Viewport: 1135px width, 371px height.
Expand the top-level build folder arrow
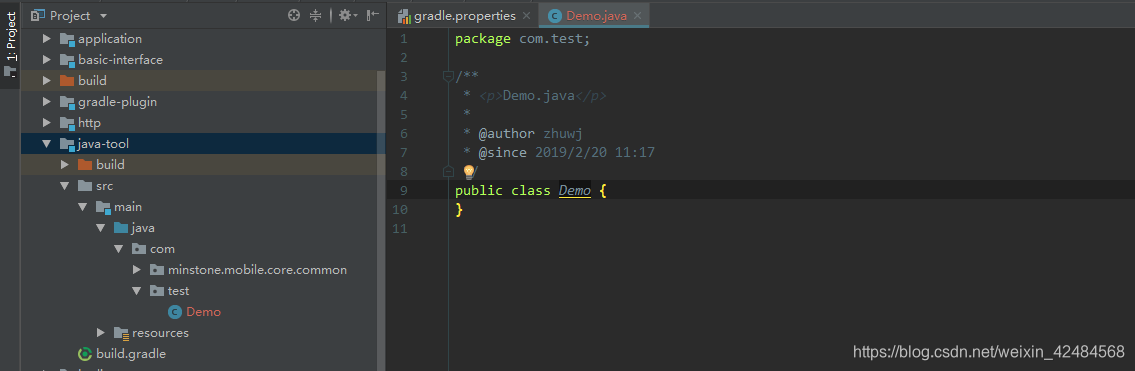coord(47,80)
